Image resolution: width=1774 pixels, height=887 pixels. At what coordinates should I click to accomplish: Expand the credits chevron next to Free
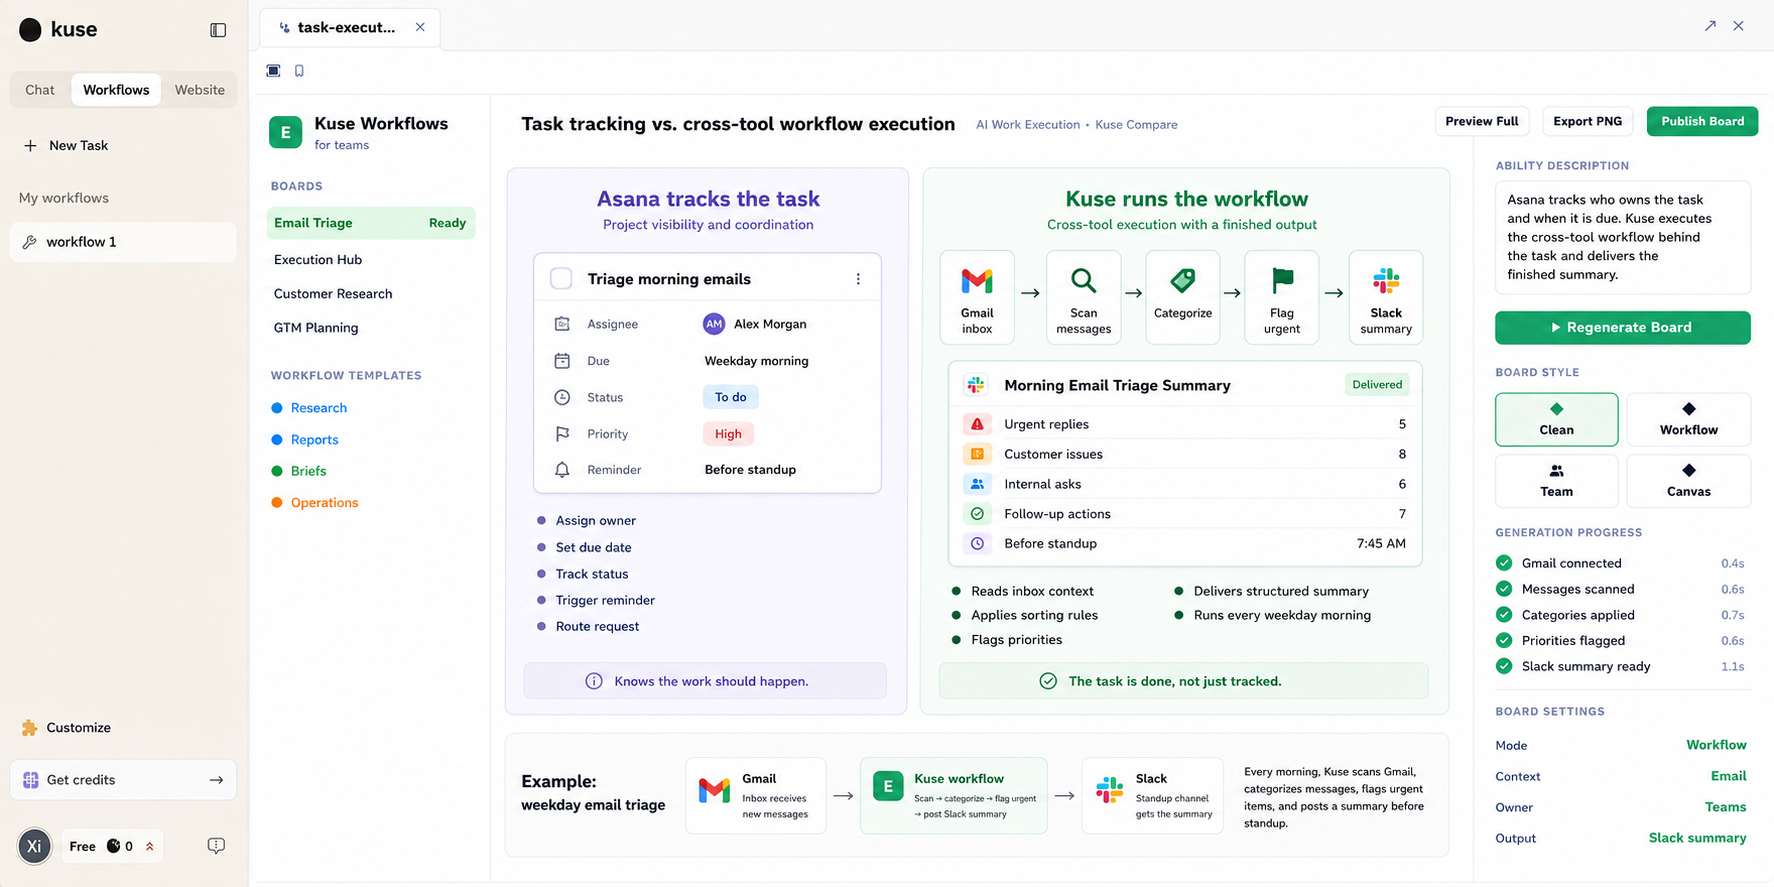[x=150, y=846]
